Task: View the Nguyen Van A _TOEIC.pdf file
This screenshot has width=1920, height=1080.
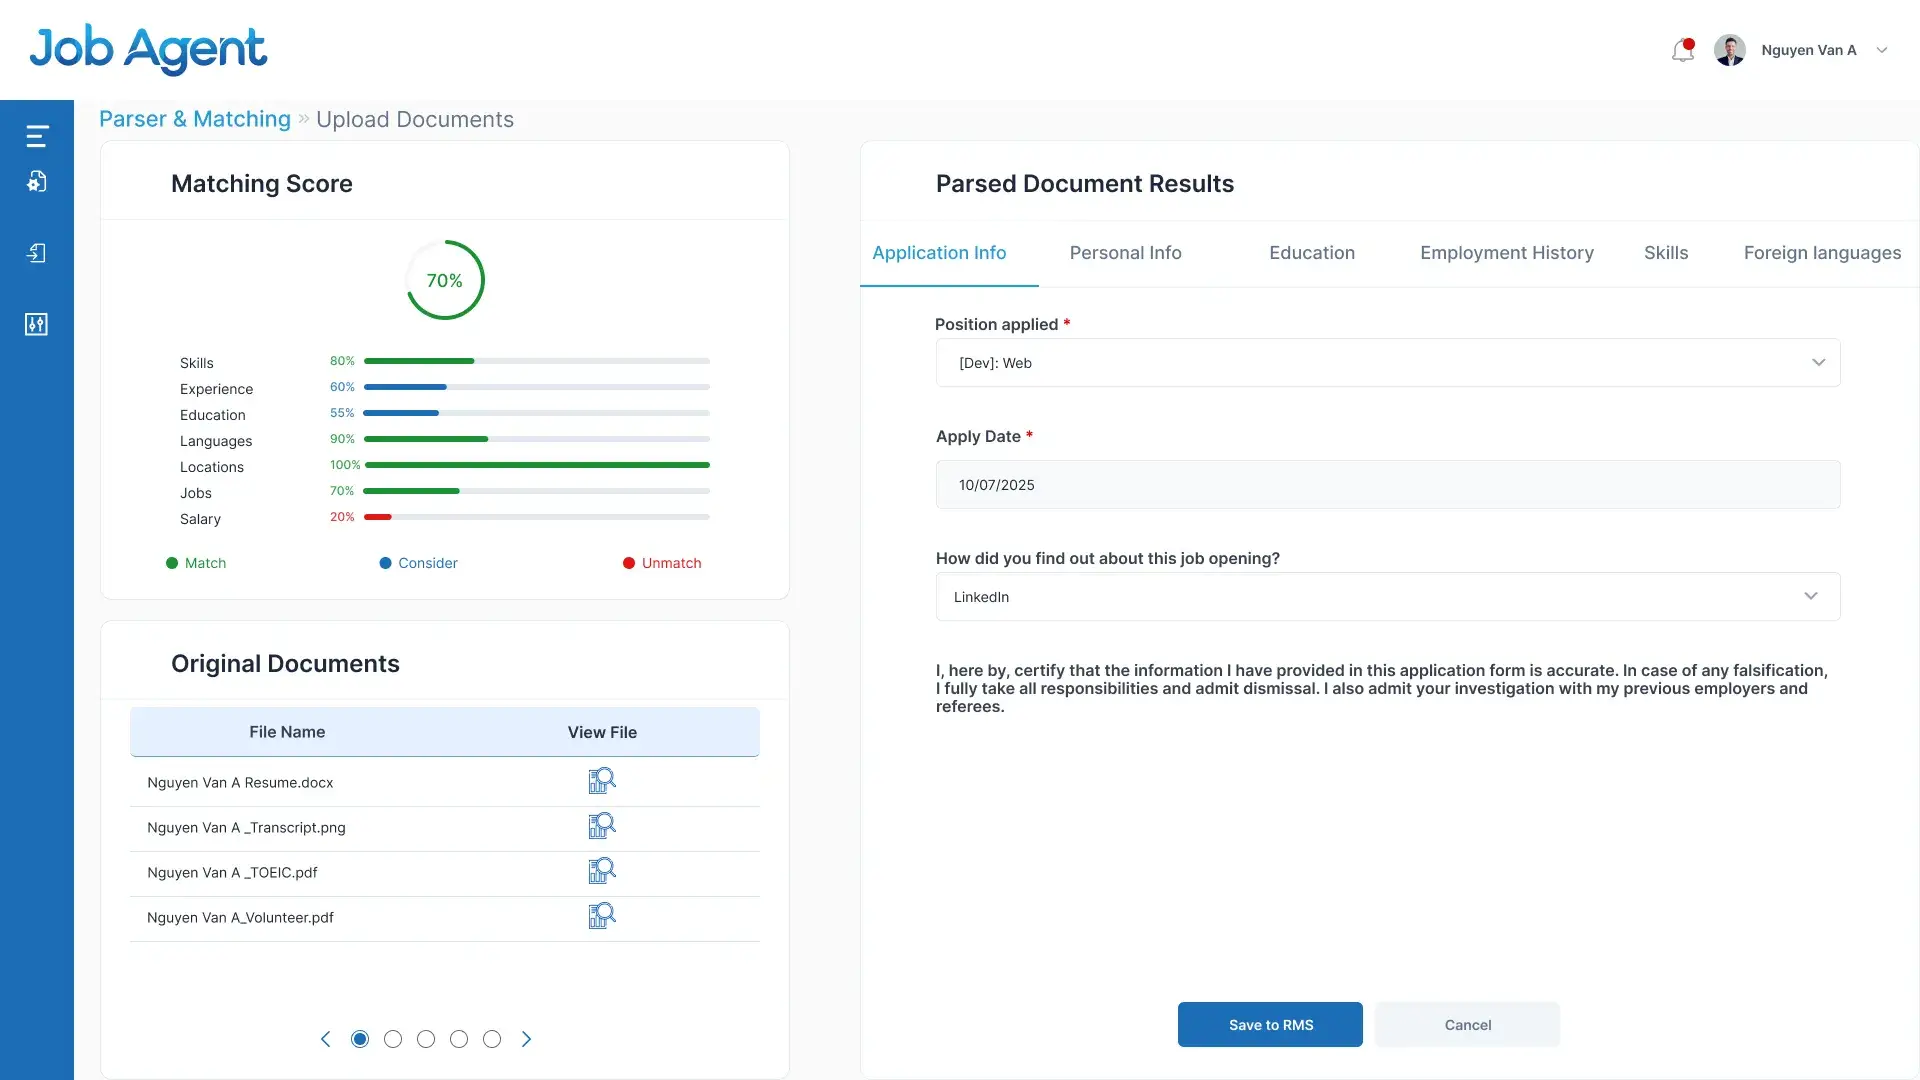Action: click(602, 871)
